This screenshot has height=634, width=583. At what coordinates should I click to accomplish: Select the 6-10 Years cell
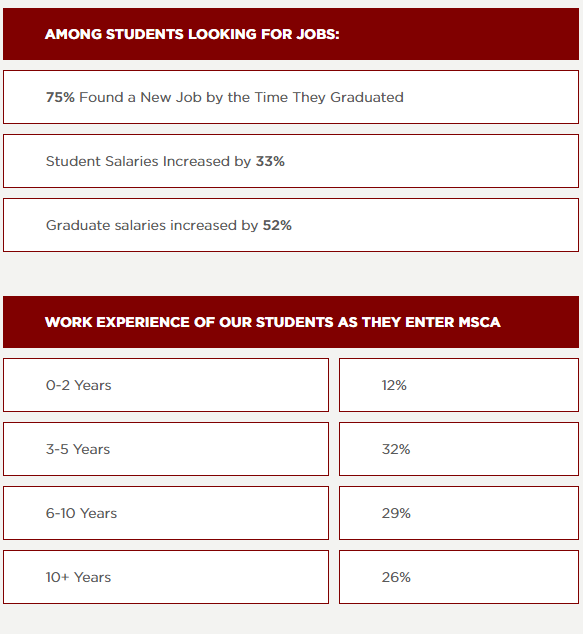(x=166, y=513)
